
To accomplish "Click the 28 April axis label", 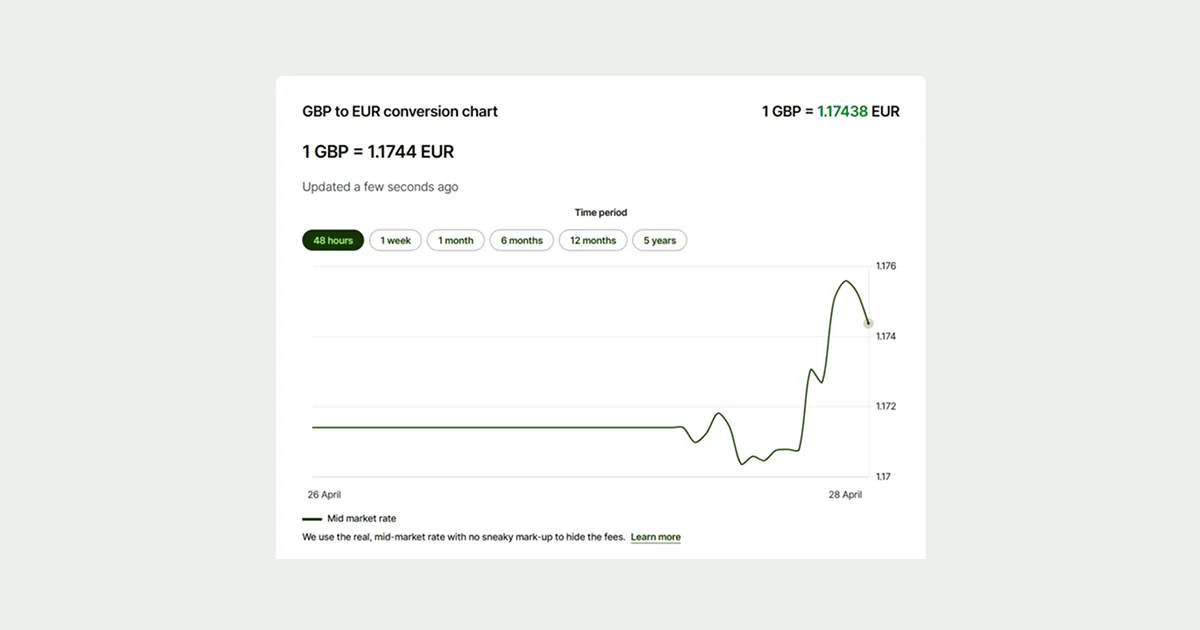I will [845, 495].
